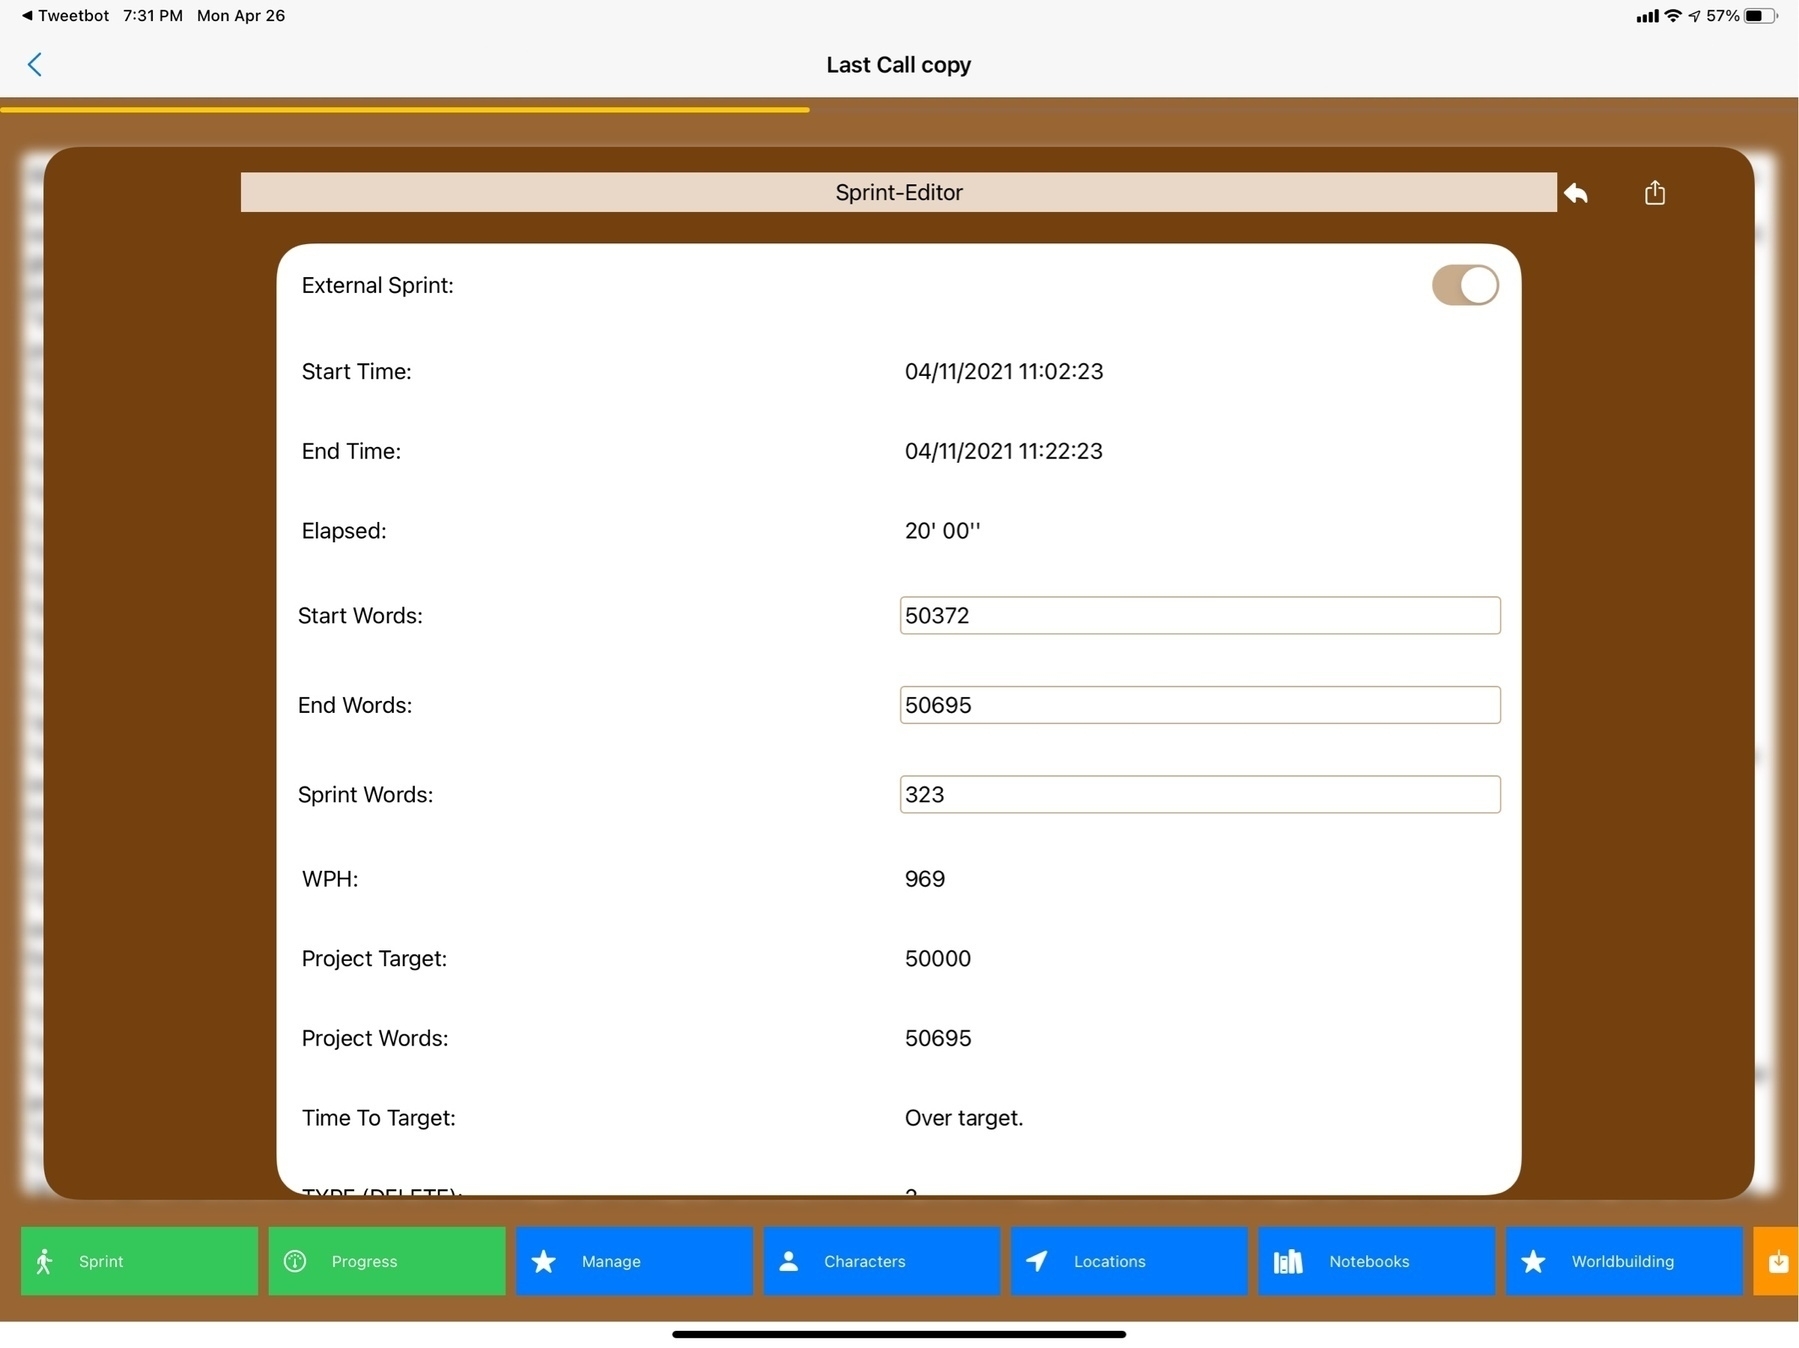Open the Manage tab
Viewport: 1799px width, 1348px height.
pyautogui.click(x=634, y=1261)
